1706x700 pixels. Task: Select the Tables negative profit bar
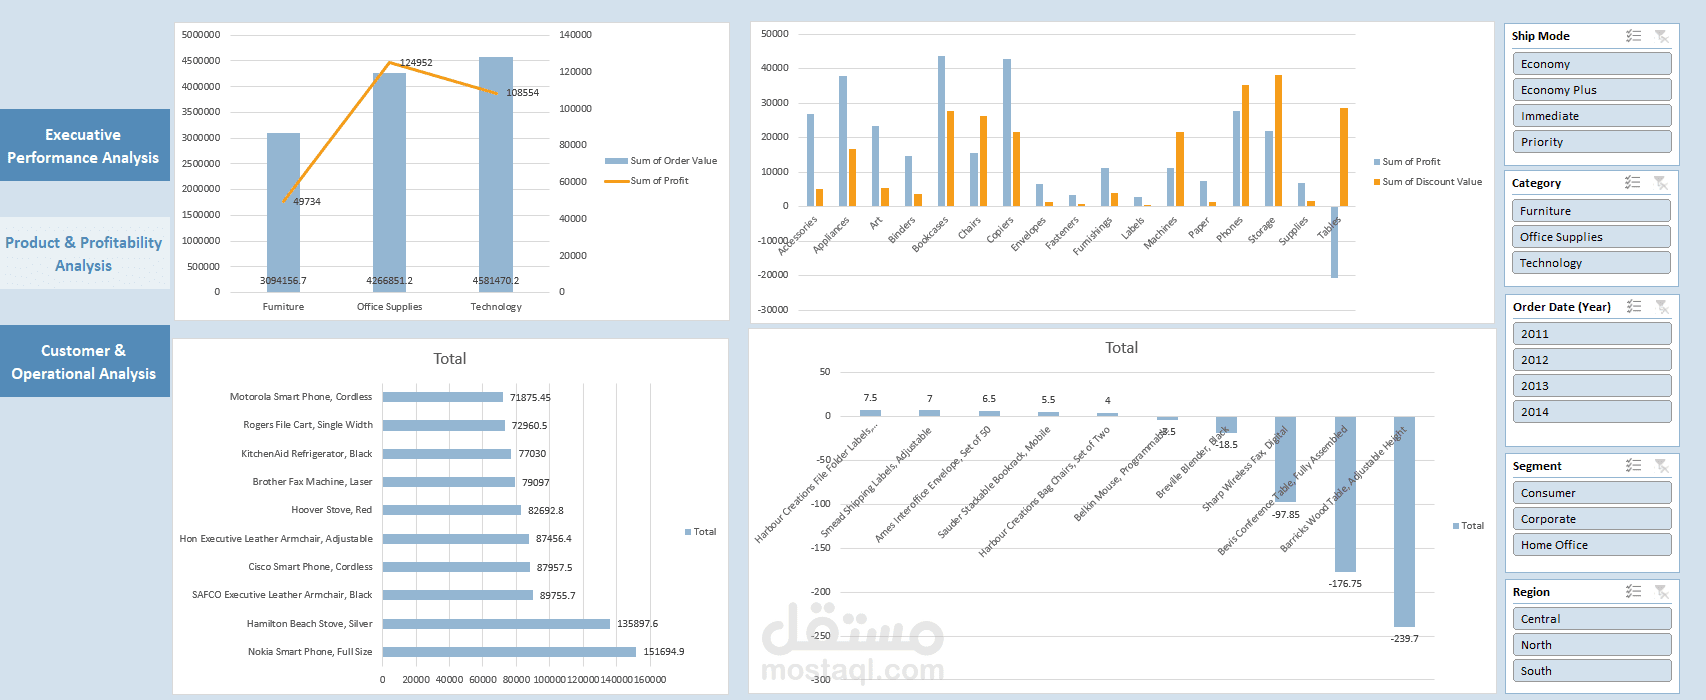tap(1334, 242)
